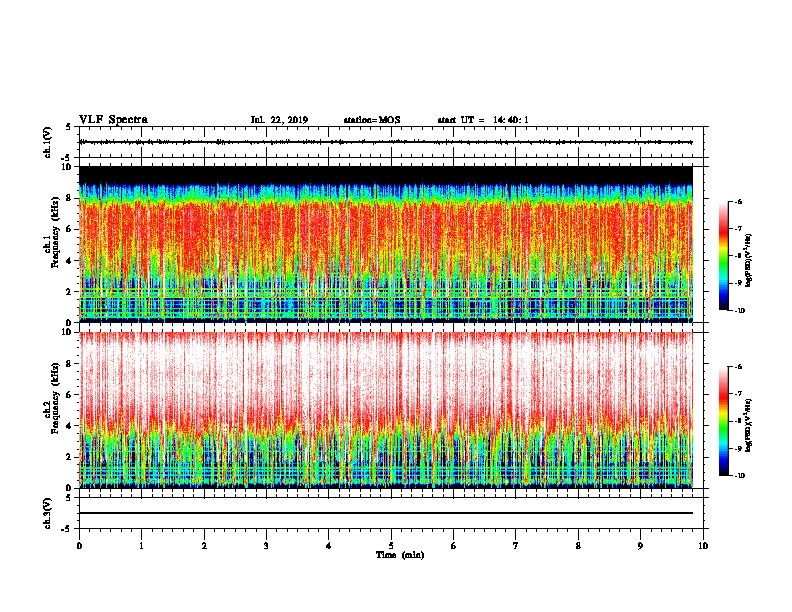Click tick label "9" on the Time axis
The width and height of the screenshot is (792, 612).
coord(640,546)
